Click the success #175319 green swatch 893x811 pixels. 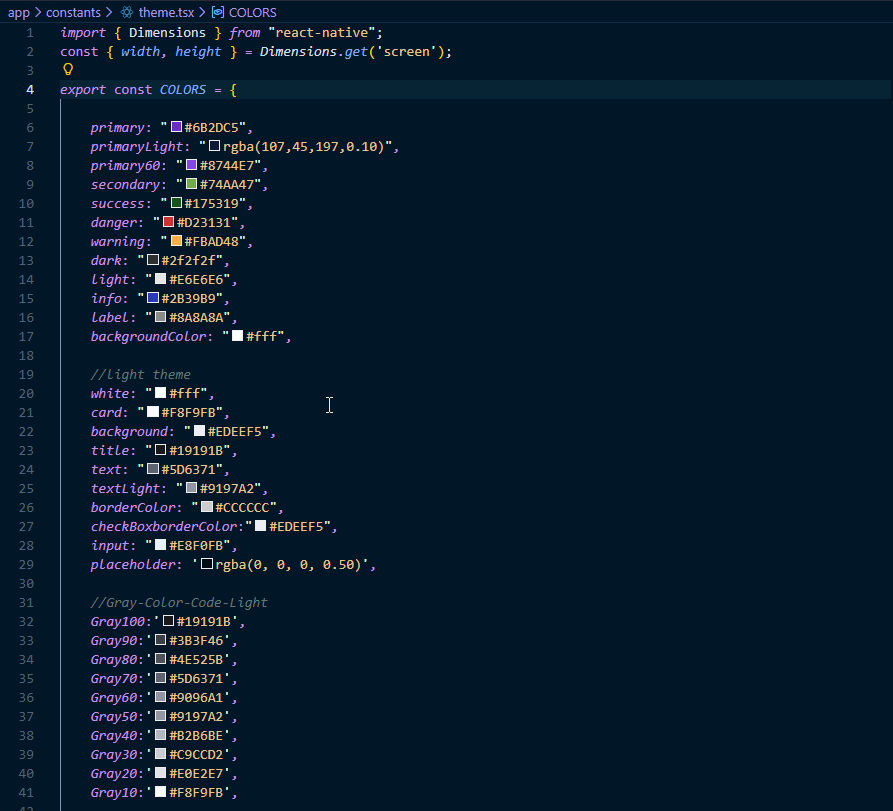[x=176, y=204]
